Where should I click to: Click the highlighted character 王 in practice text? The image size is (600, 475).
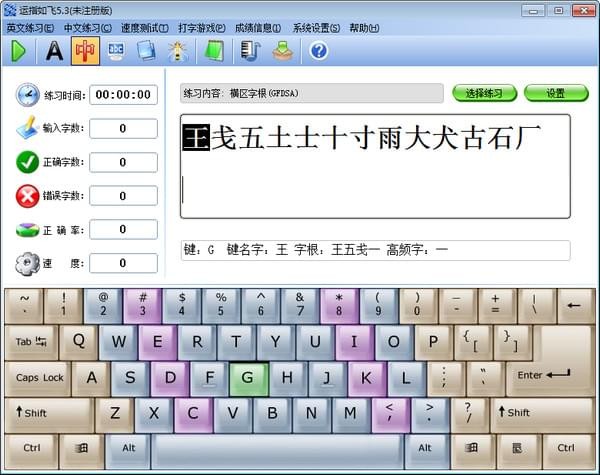tap(196, 138)
